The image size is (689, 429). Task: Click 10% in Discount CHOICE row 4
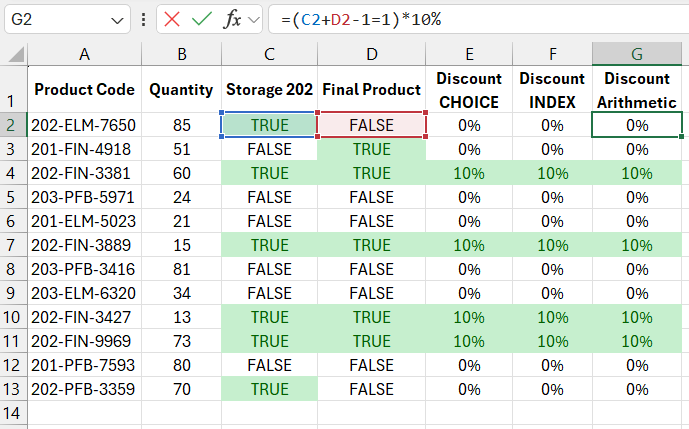click(x=469, y=173)
